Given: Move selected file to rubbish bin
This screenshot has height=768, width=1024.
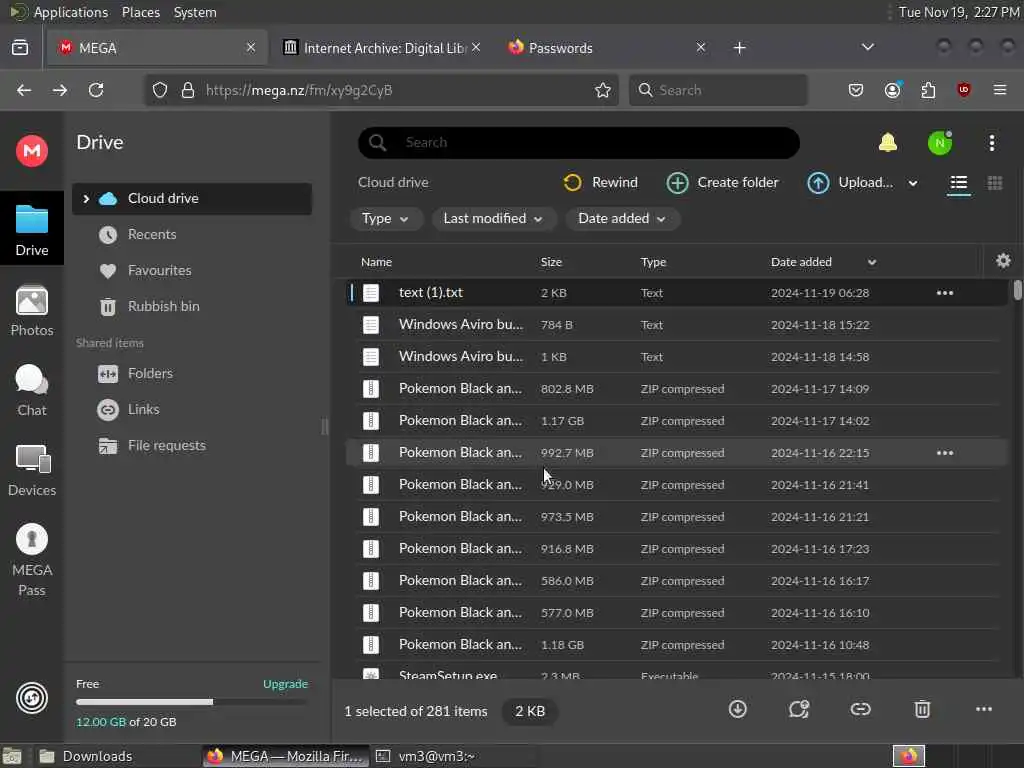Looking at the screenshot, I should click(921, 709).
